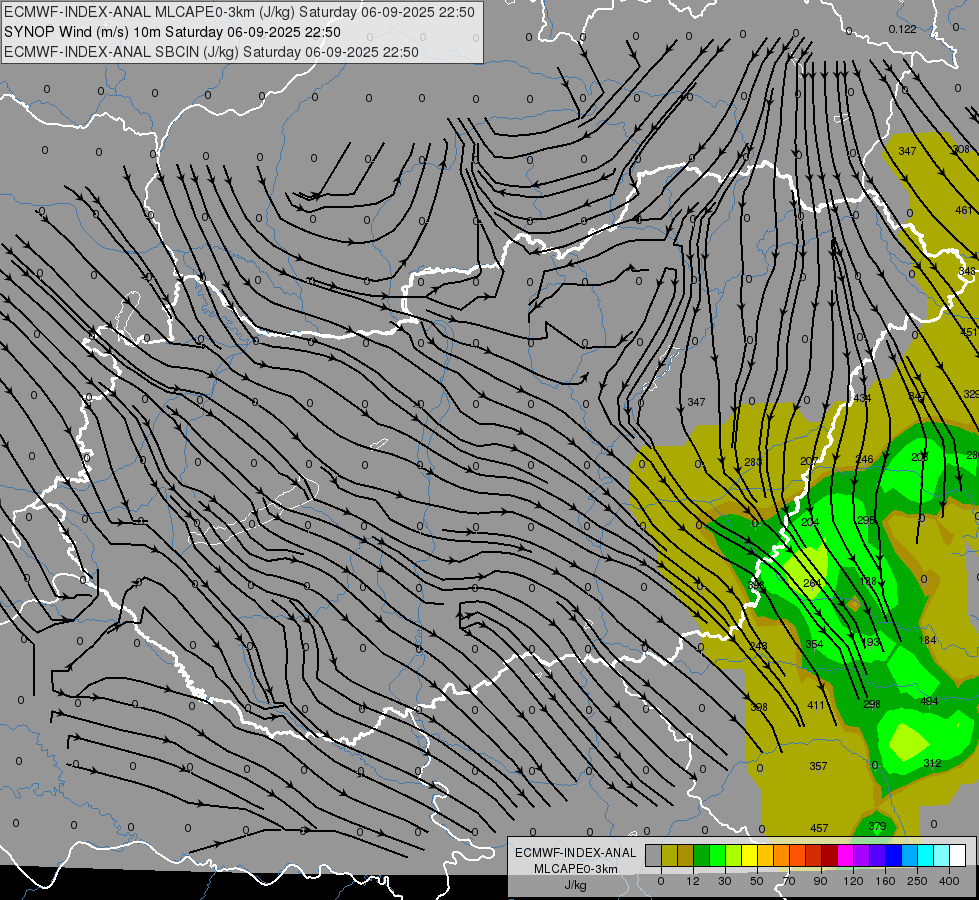Screen dimensions: 979x900
Task: Select the SYNOP Wind 10m title line
Action: click(172, 32)
